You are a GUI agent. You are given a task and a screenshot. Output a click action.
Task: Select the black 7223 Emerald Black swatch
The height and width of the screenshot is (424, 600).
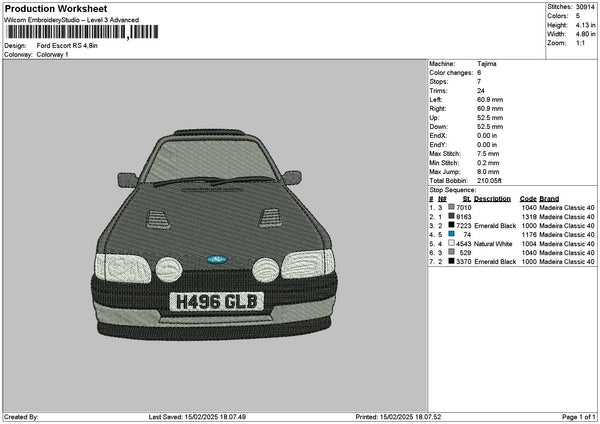pos(451,225)
